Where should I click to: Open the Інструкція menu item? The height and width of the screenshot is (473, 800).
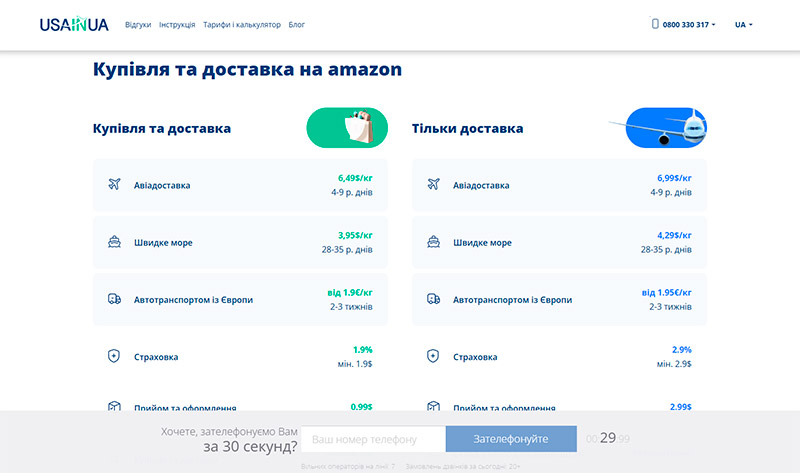click(x=177, y=24)
